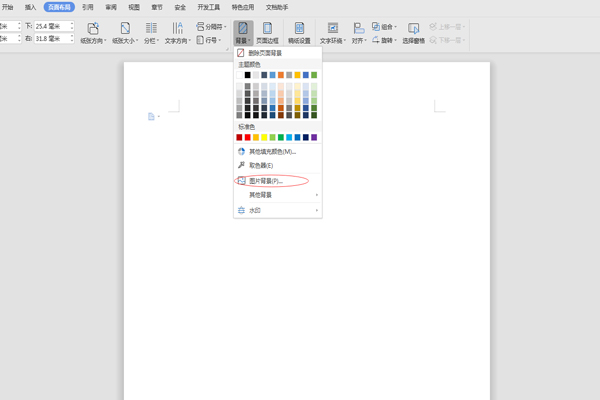Click the 纸张方向 page orientation icon

tap(93, 30)
